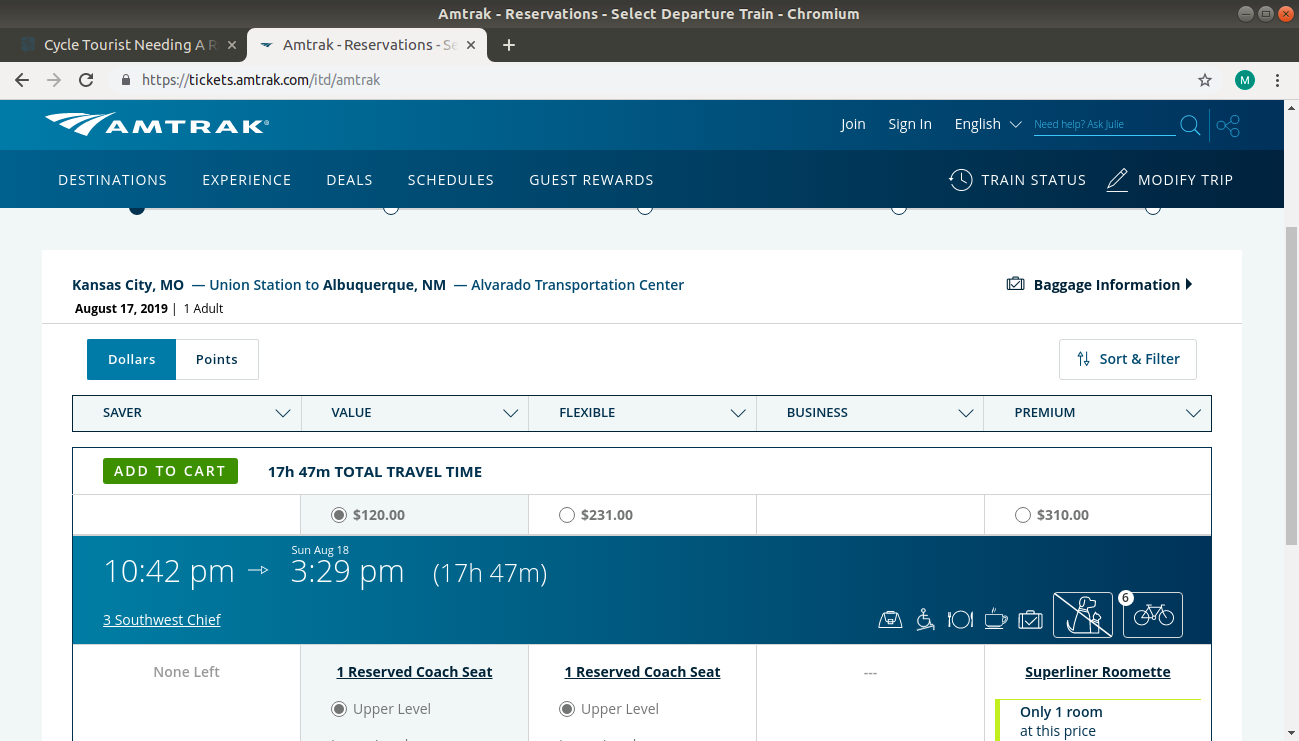
Task: Bookmark page with star icon
Action: pyautogui.click(x=1205, y=80)
